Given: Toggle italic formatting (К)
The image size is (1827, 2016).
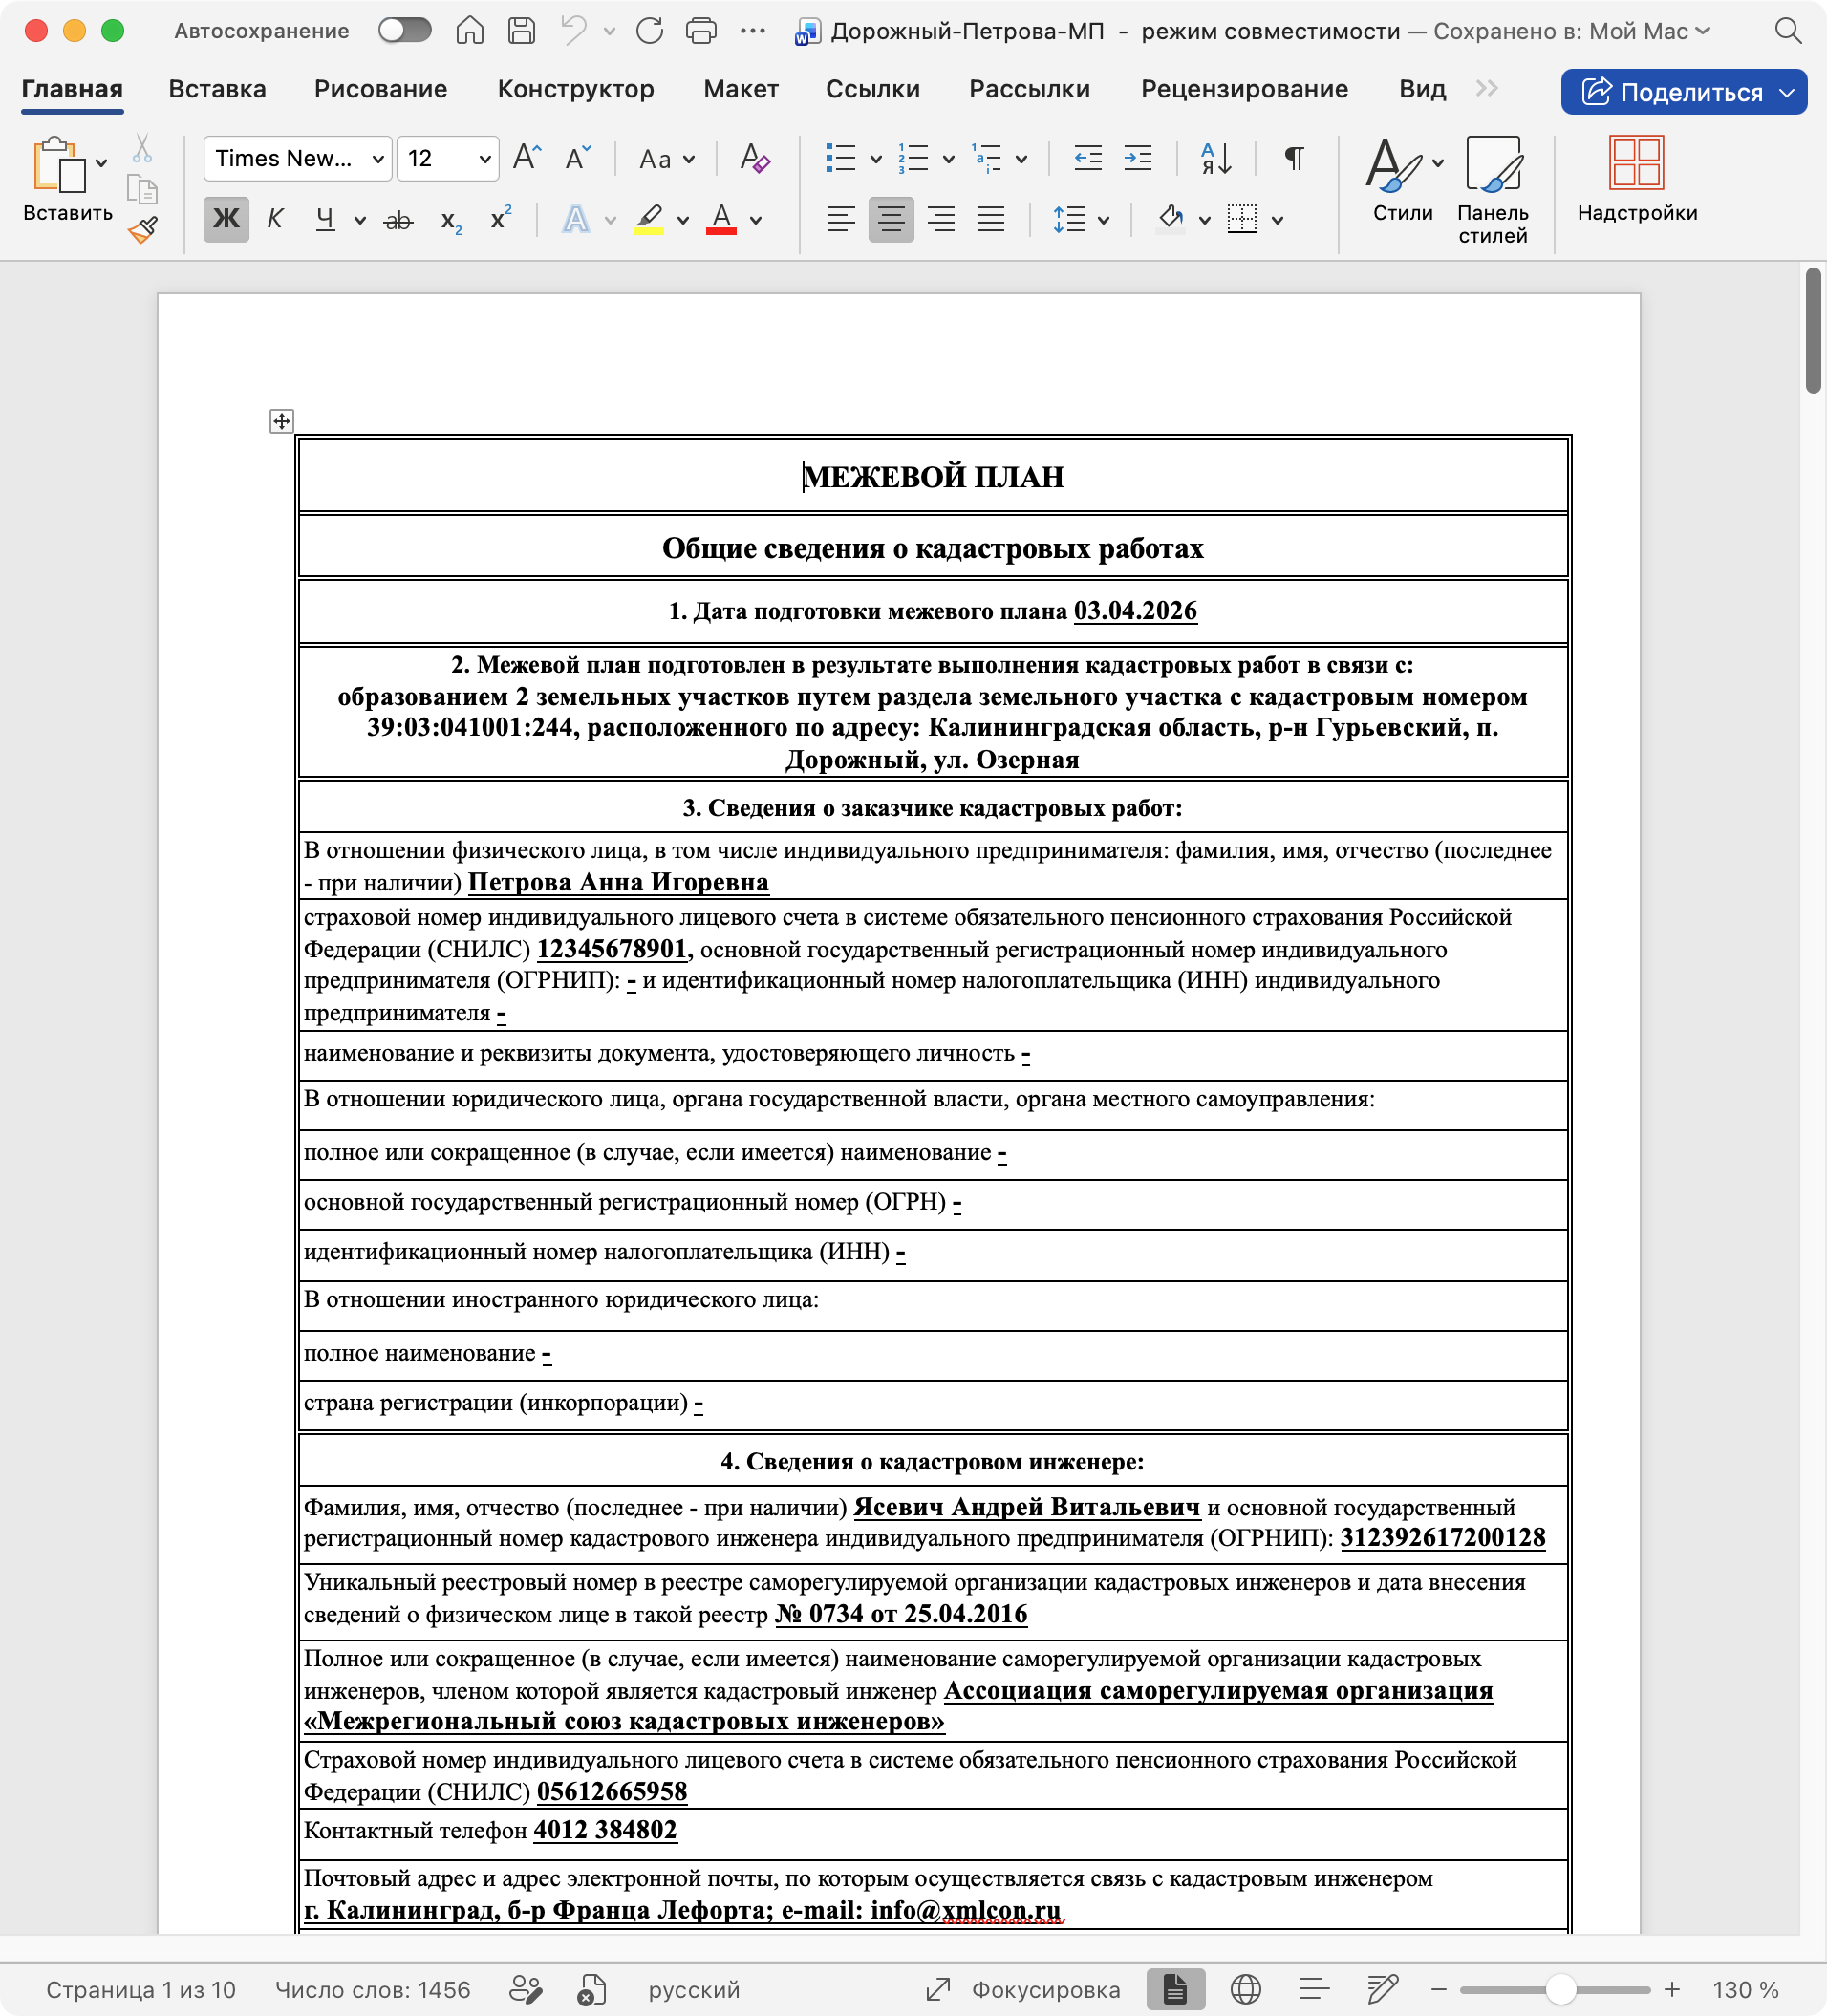Looking at the screenshot, I should point(275,219).
